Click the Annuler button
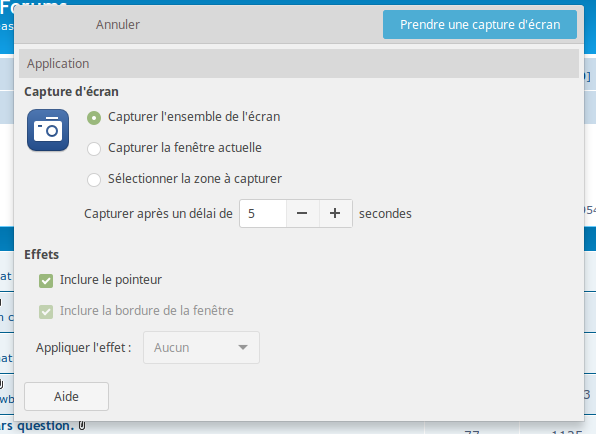Viewport: 596px width, 434px height. point(118,24)
